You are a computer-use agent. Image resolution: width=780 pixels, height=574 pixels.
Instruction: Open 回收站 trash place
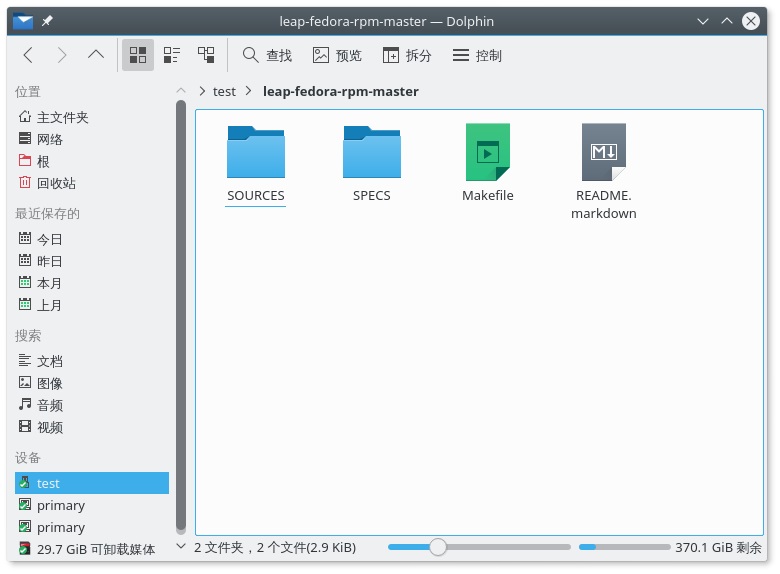click(x=92, y=183)
